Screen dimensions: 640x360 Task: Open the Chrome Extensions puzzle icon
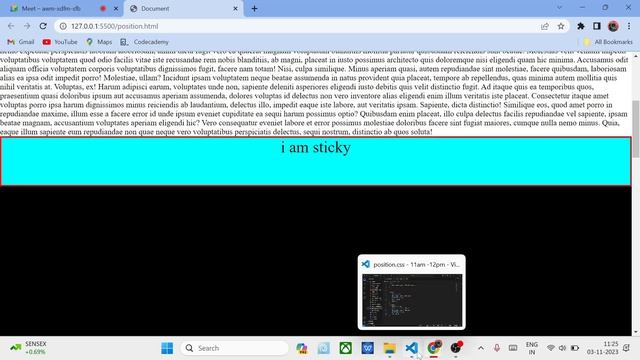[580, 26]
